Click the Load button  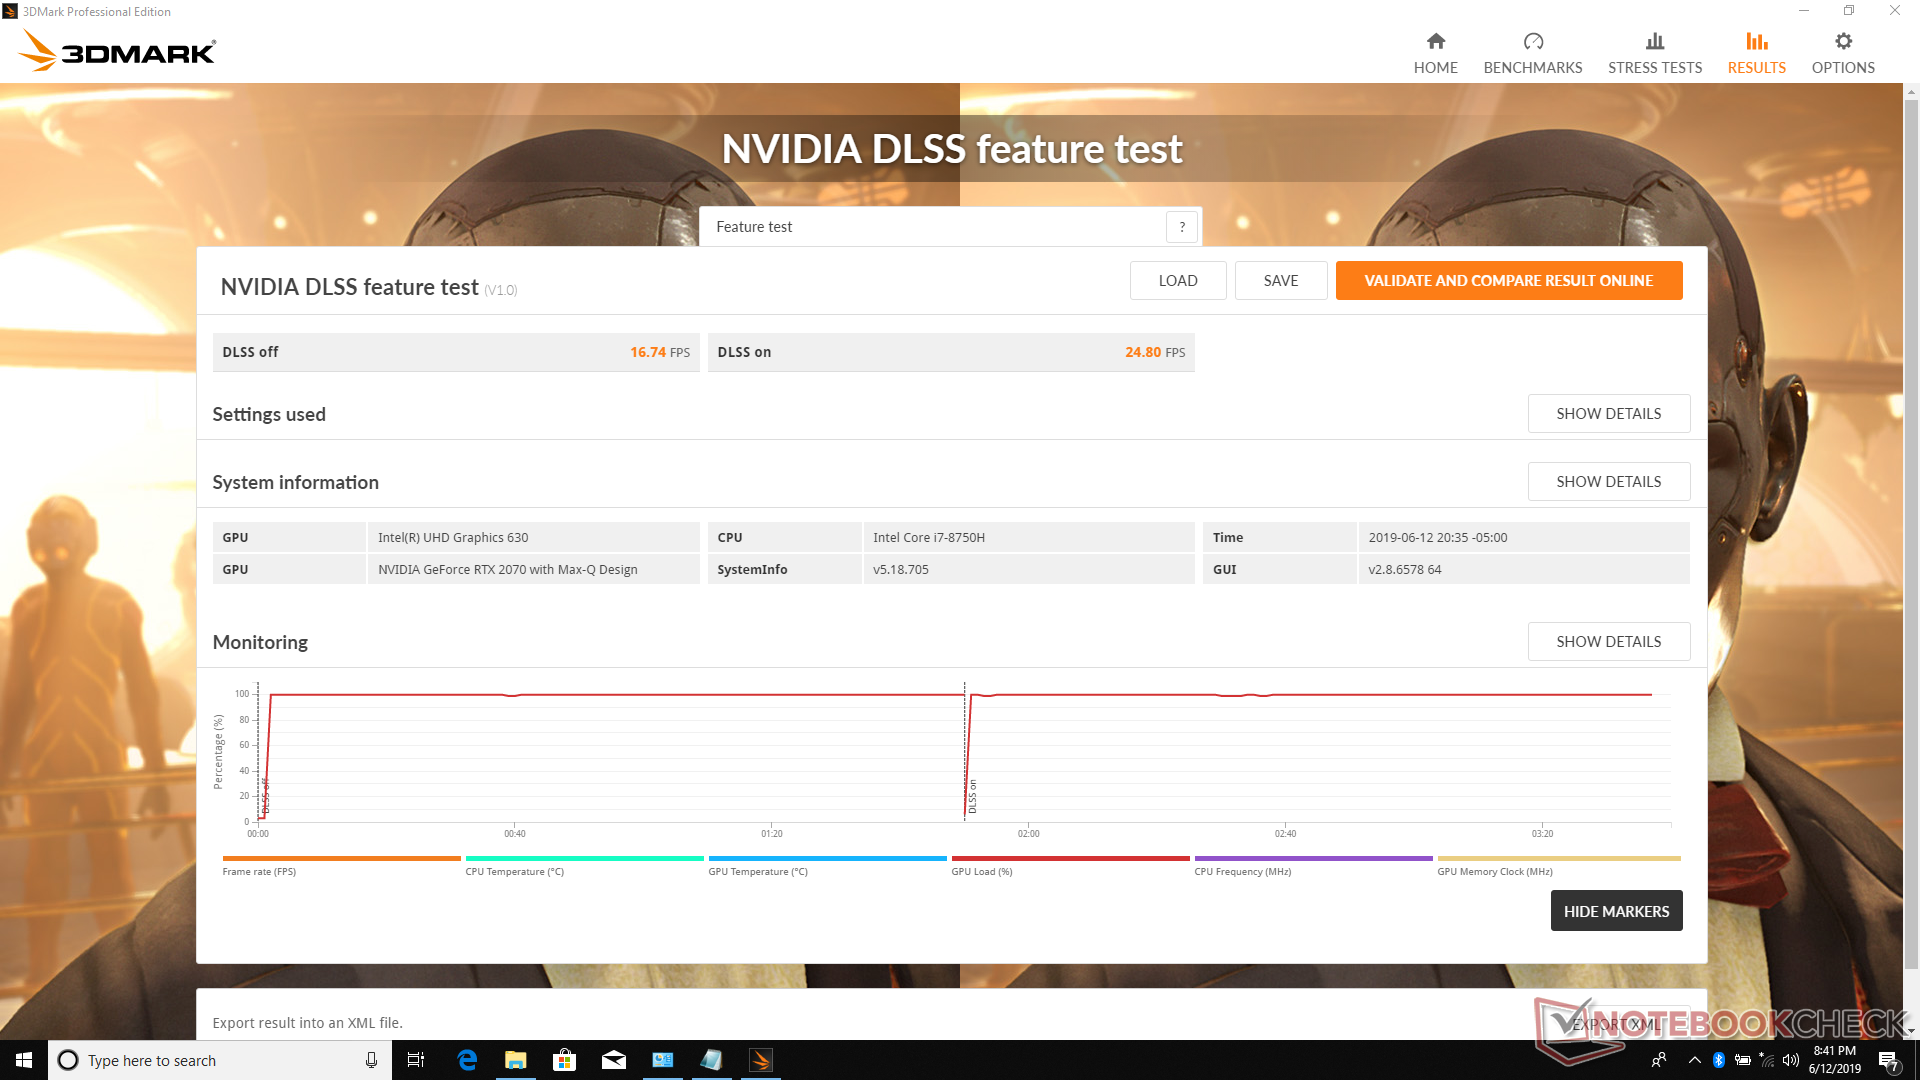pos(1177,281)
